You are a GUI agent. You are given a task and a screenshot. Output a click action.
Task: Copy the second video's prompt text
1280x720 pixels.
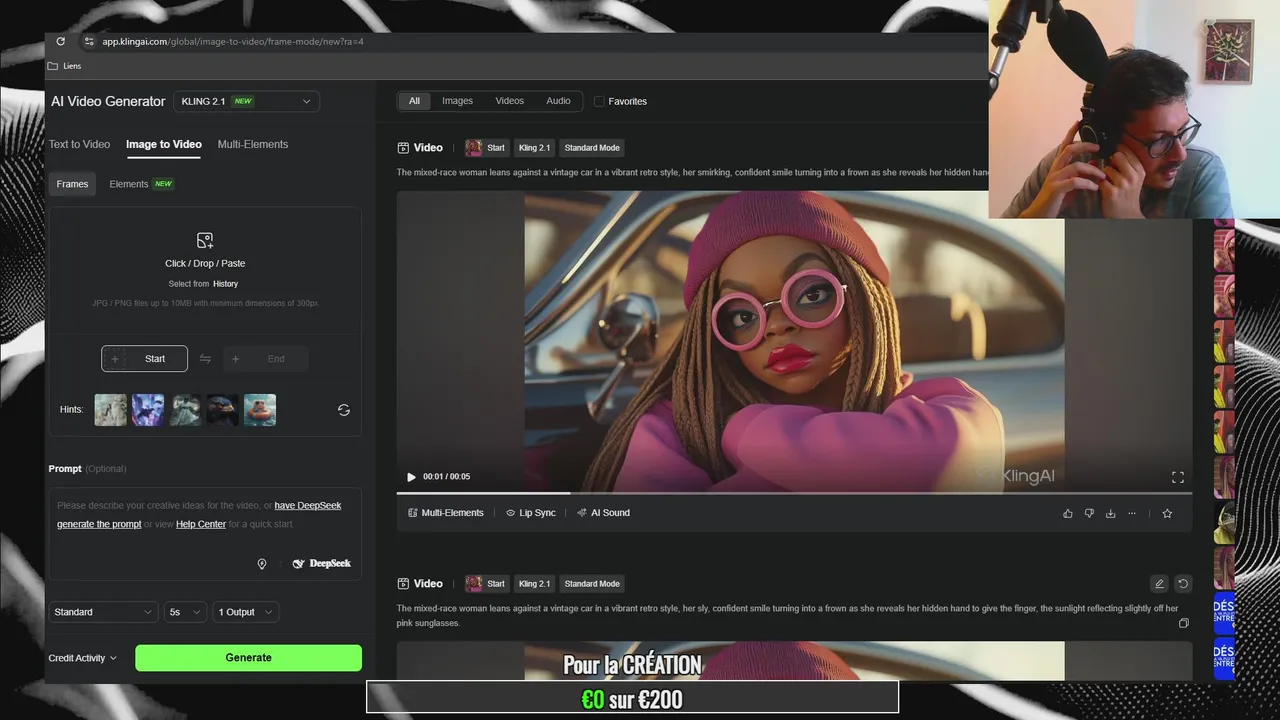(1184, 623)
